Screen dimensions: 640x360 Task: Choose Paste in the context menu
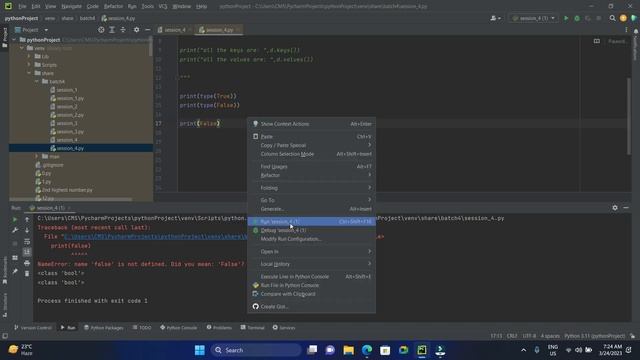311,137
